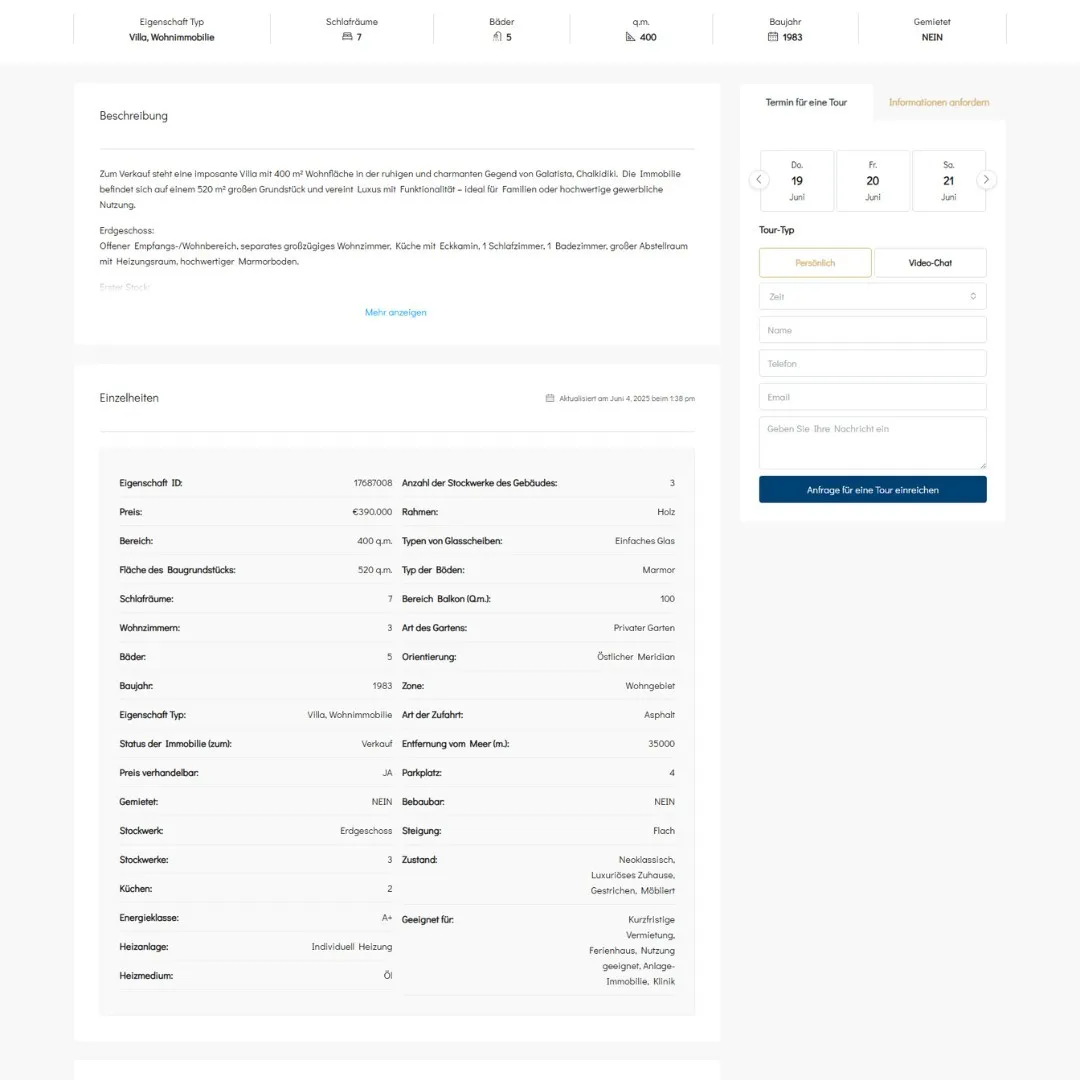This screenshot has height=1080, width=1080.
Task: Click the Beschreibung section heading
Action: tap(133, 116)
